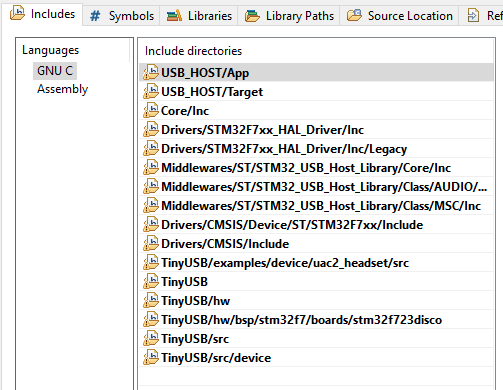Click the icon beside plain TinyUSB entry
503x390 pixels.
(151, 281)
